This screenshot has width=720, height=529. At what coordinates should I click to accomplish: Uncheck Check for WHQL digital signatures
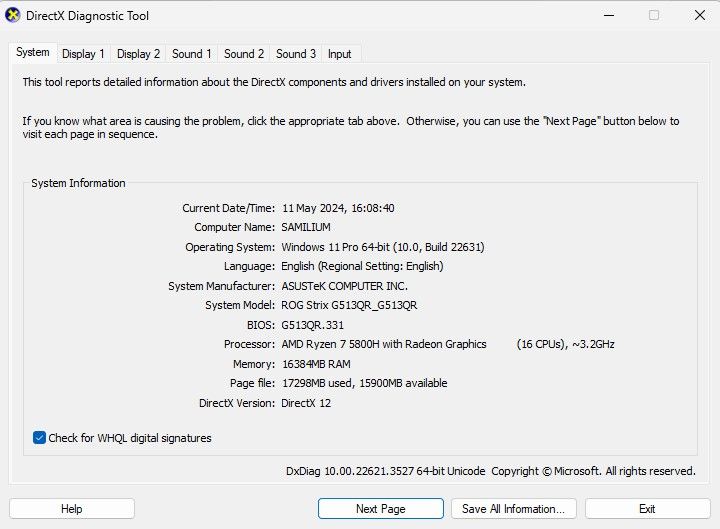(x=39, y=438)
